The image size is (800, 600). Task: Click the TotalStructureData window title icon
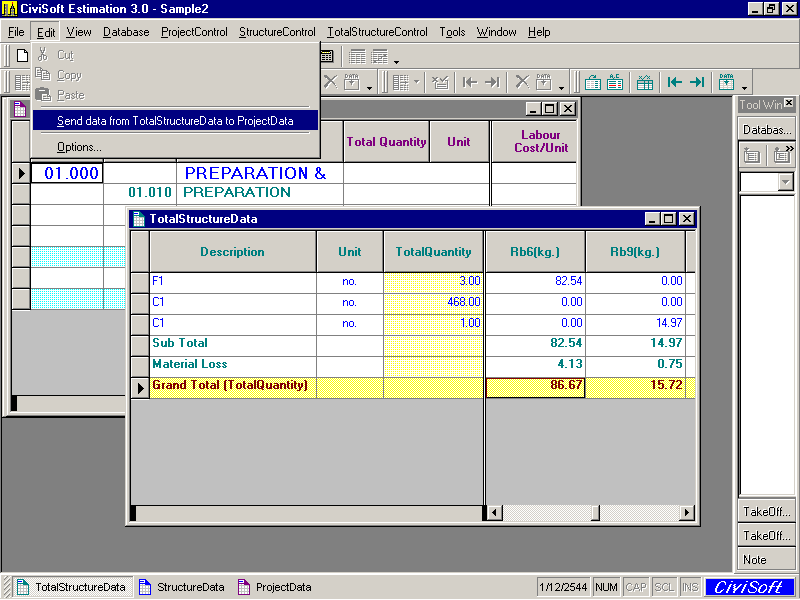tap(139, 219)
